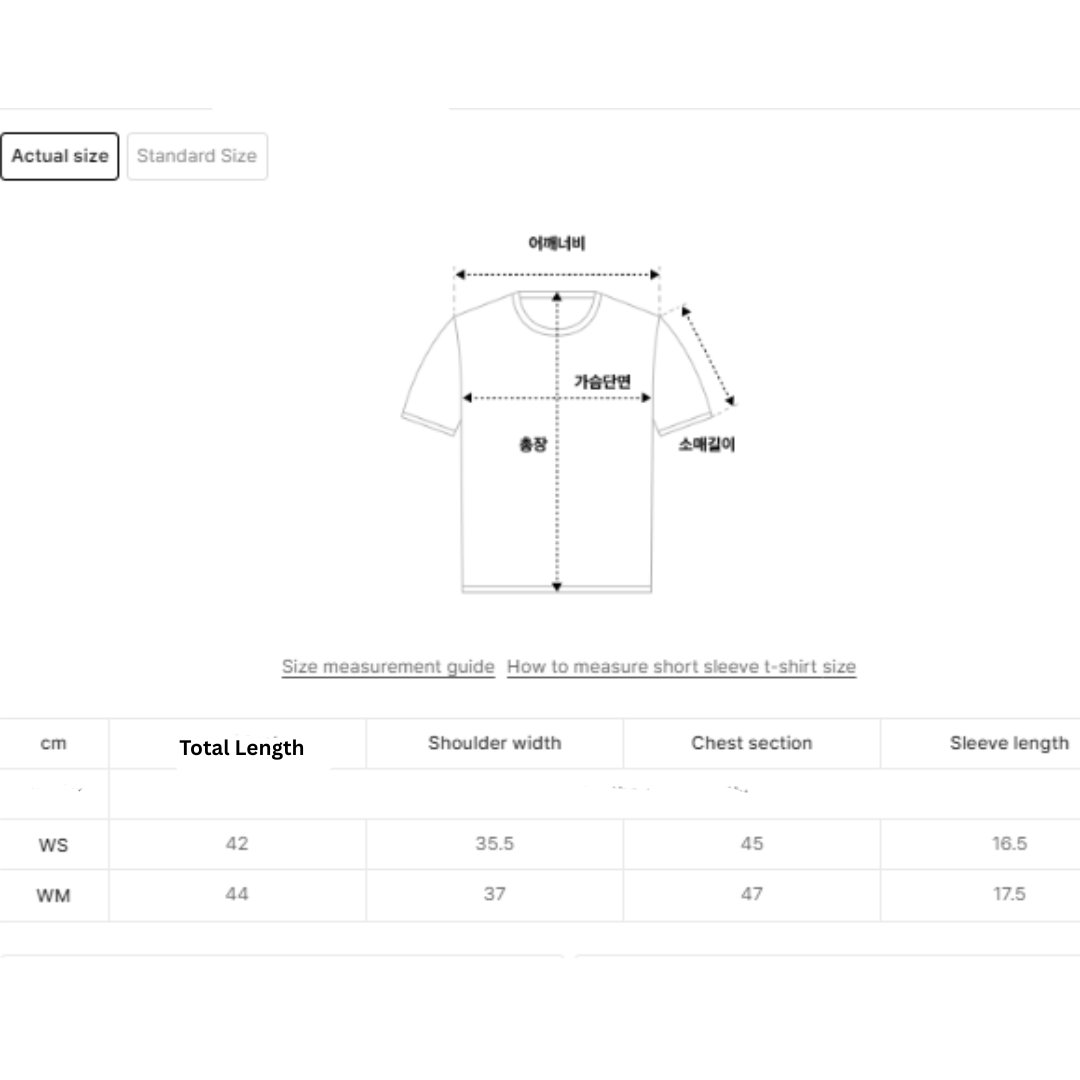Click the WS sleeve length value 16.5
This screenshot has height=1080, width=1080.
coord(1009,844)
